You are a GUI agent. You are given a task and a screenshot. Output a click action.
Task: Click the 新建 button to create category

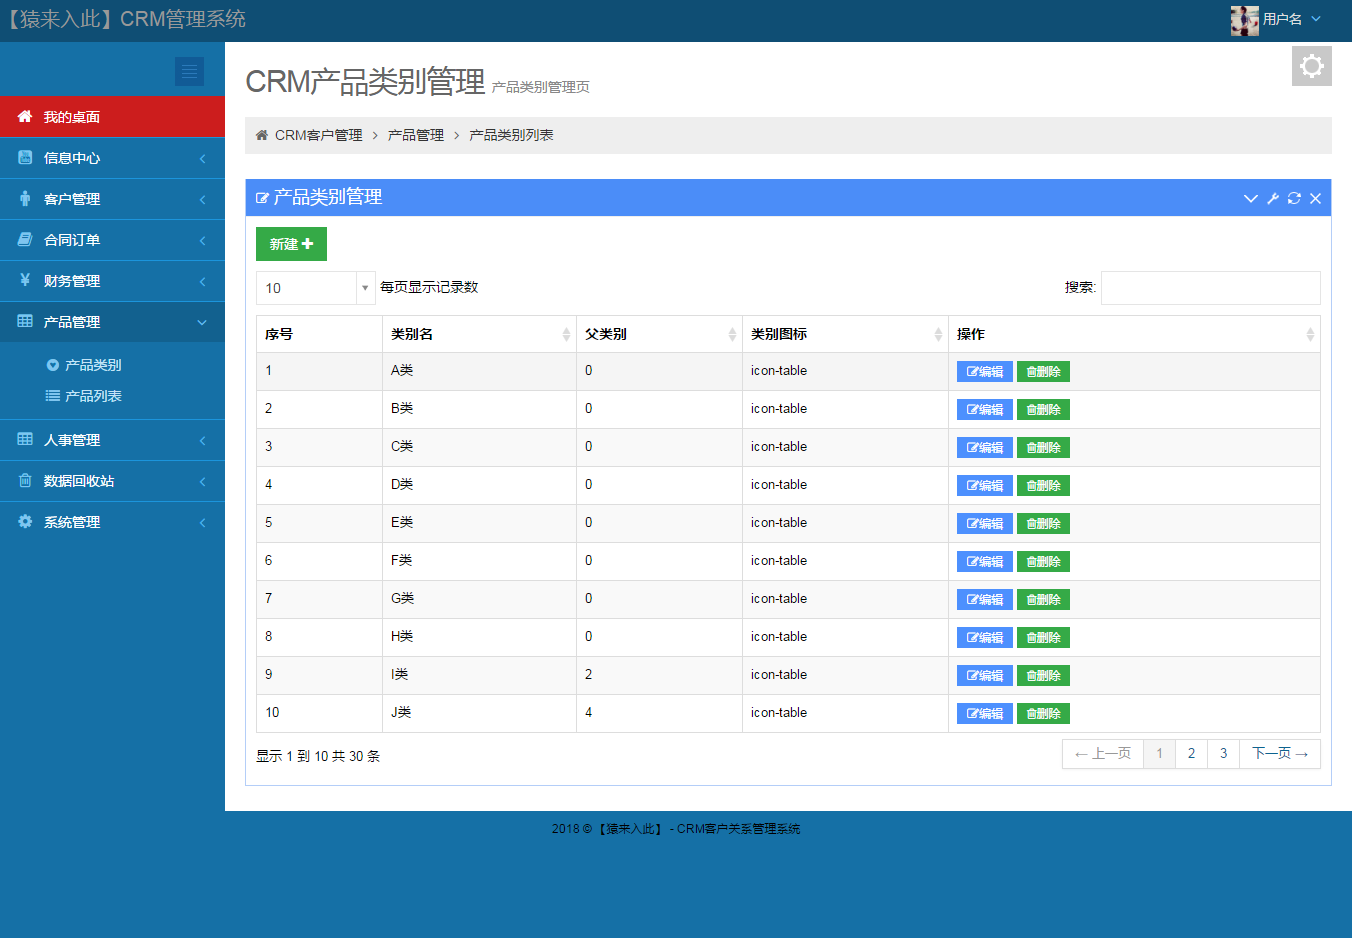pos(290,243)
